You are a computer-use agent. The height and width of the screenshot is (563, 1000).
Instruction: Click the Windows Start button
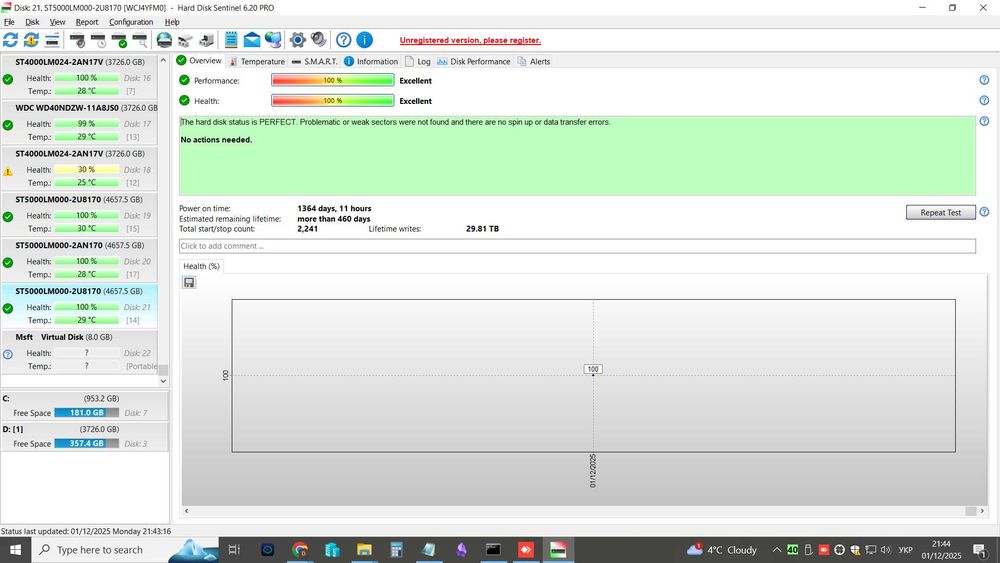coord(15,550)
